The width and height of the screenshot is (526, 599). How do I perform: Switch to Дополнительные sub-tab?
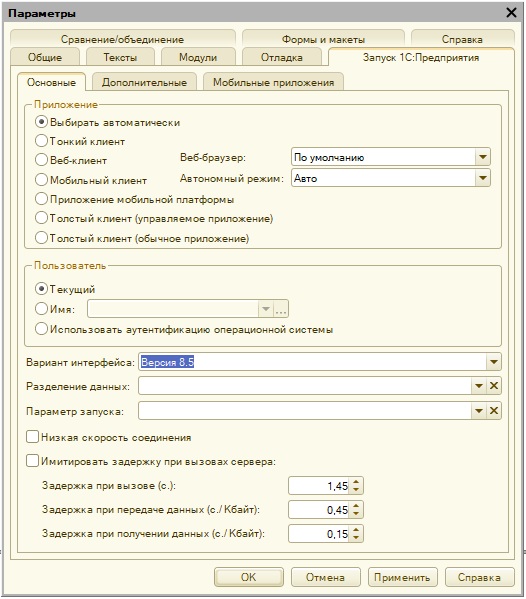pyautogui.click(x=144, y=82)
